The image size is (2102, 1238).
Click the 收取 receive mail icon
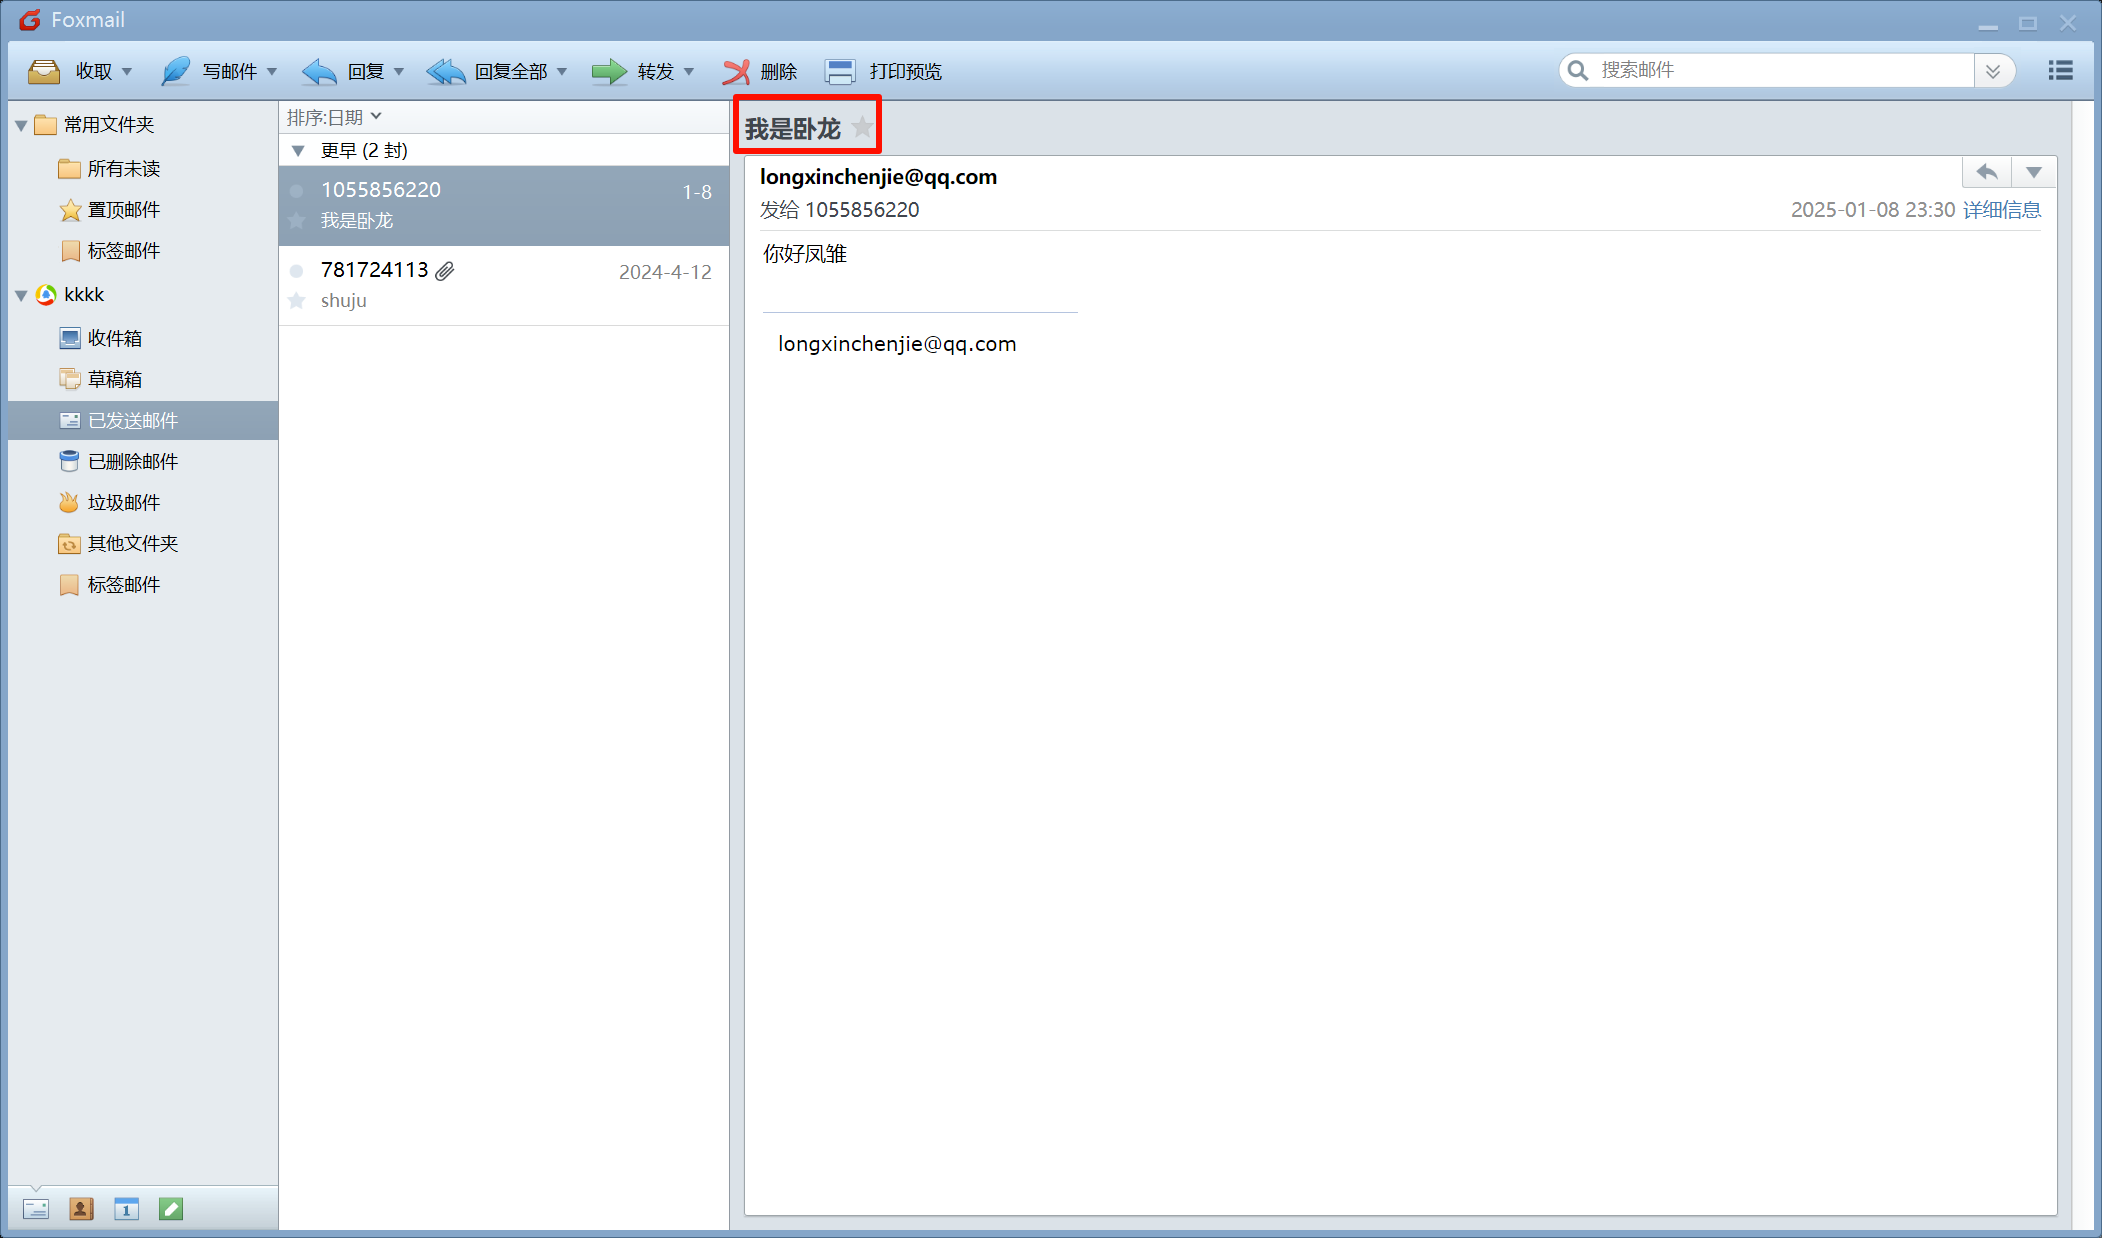(x=44, y=71)
